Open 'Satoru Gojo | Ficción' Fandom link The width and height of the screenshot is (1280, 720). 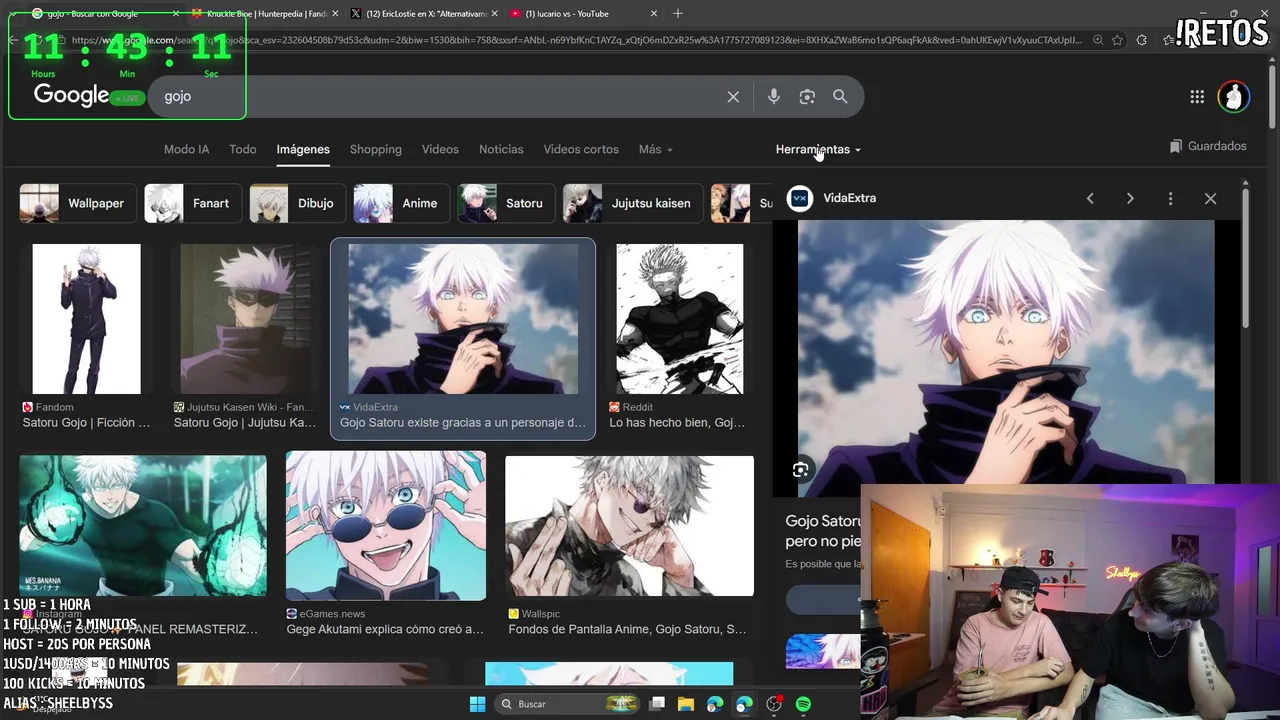86,423
